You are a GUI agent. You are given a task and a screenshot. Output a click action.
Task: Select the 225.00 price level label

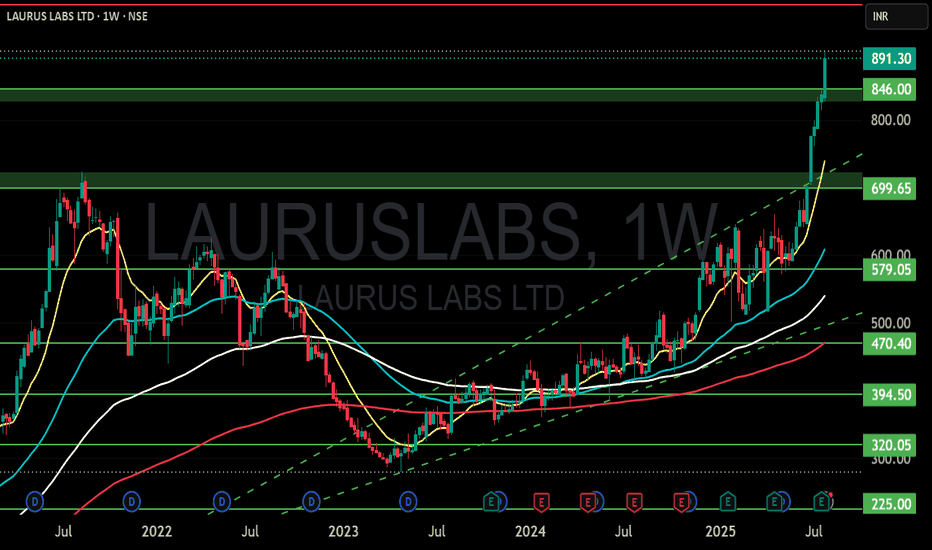tap(889, 504)
